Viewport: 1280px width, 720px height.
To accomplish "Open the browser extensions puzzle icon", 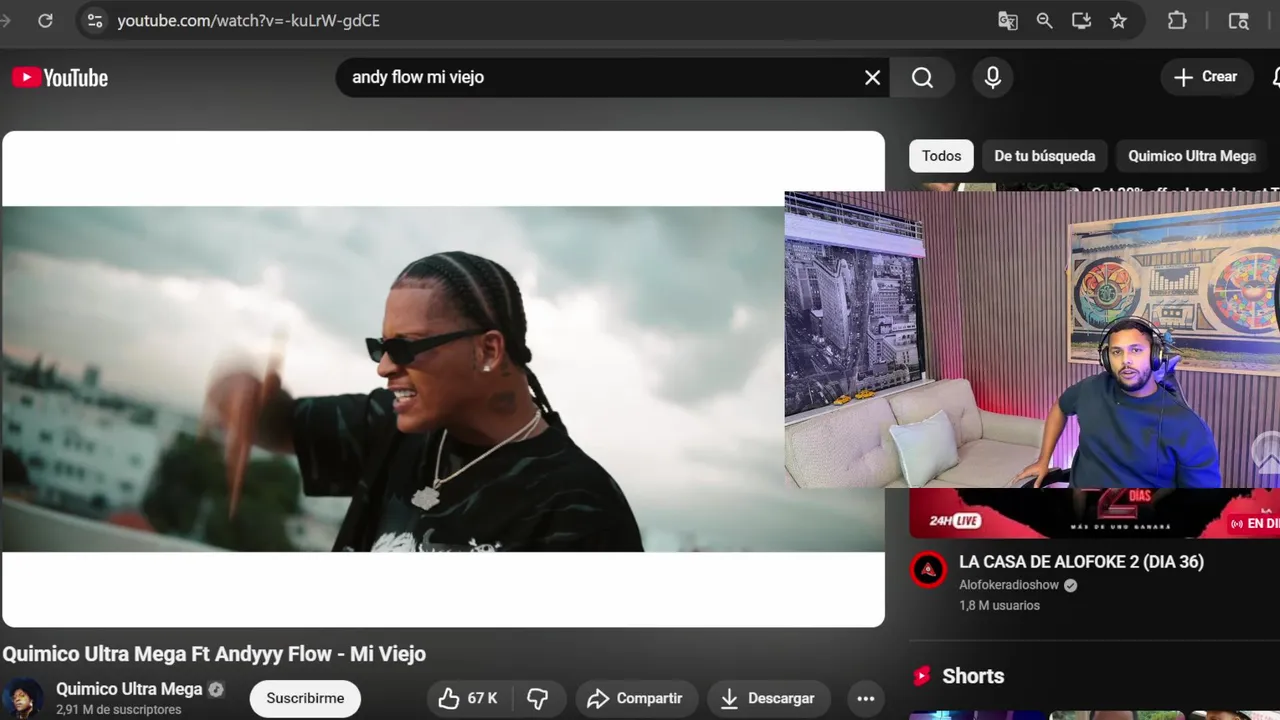I will [x=1177, y=20].
